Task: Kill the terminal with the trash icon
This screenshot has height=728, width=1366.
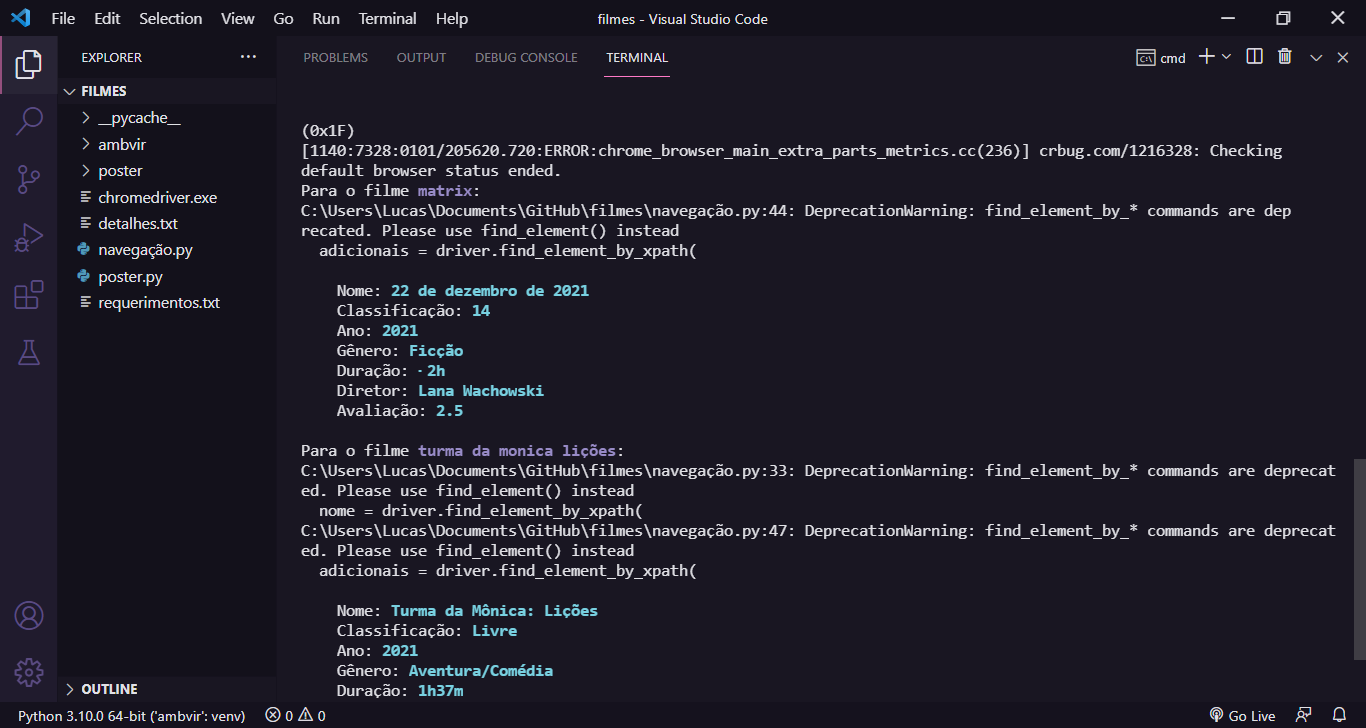Action: [x=1284, y=57]
